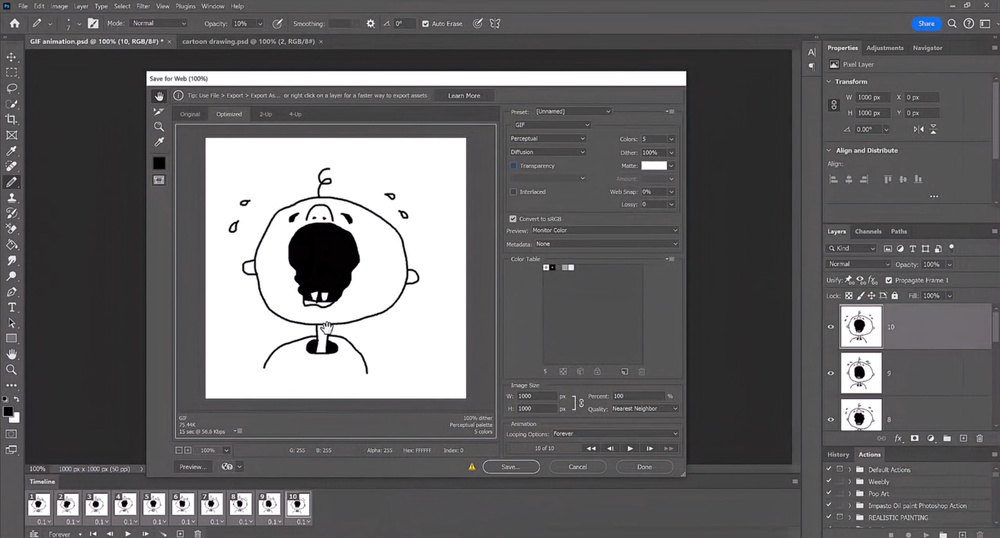Play the animation in Save for Web
Screen dimensions: 1000x538
(630, 449)
